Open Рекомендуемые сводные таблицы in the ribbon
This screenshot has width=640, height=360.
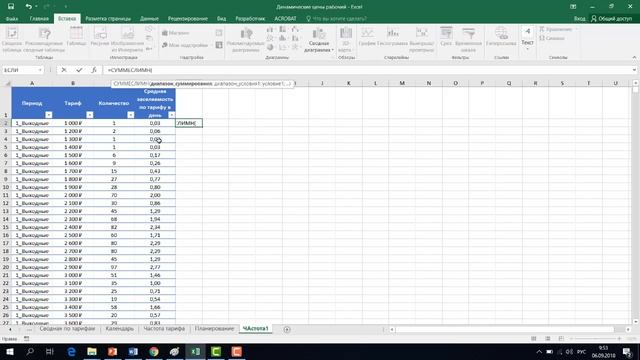pyautogui.click(x=45, y=40)
